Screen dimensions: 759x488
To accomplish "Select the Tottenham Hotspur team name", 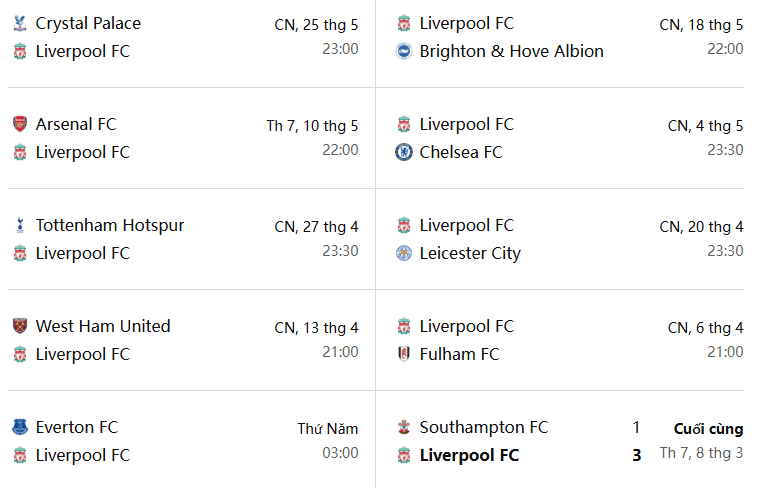I will click(110, 226).
